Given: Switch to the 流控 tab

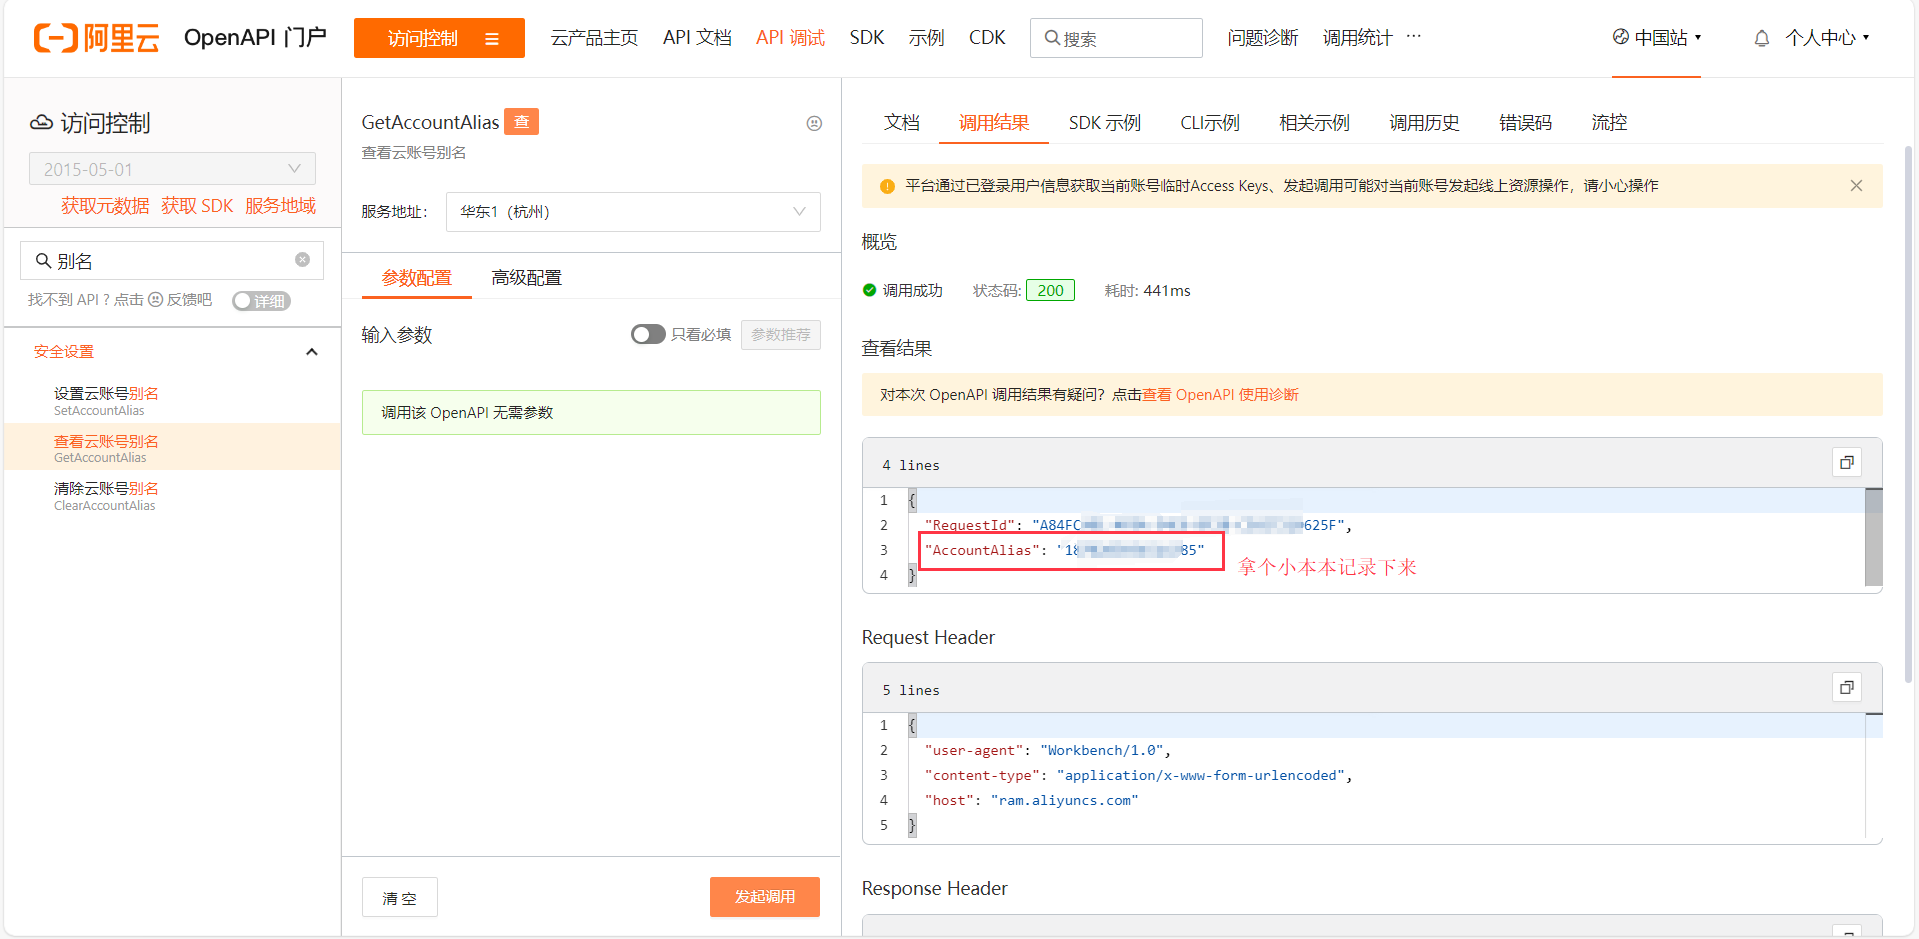Looking at the screenshot, I should [1609, 123].
